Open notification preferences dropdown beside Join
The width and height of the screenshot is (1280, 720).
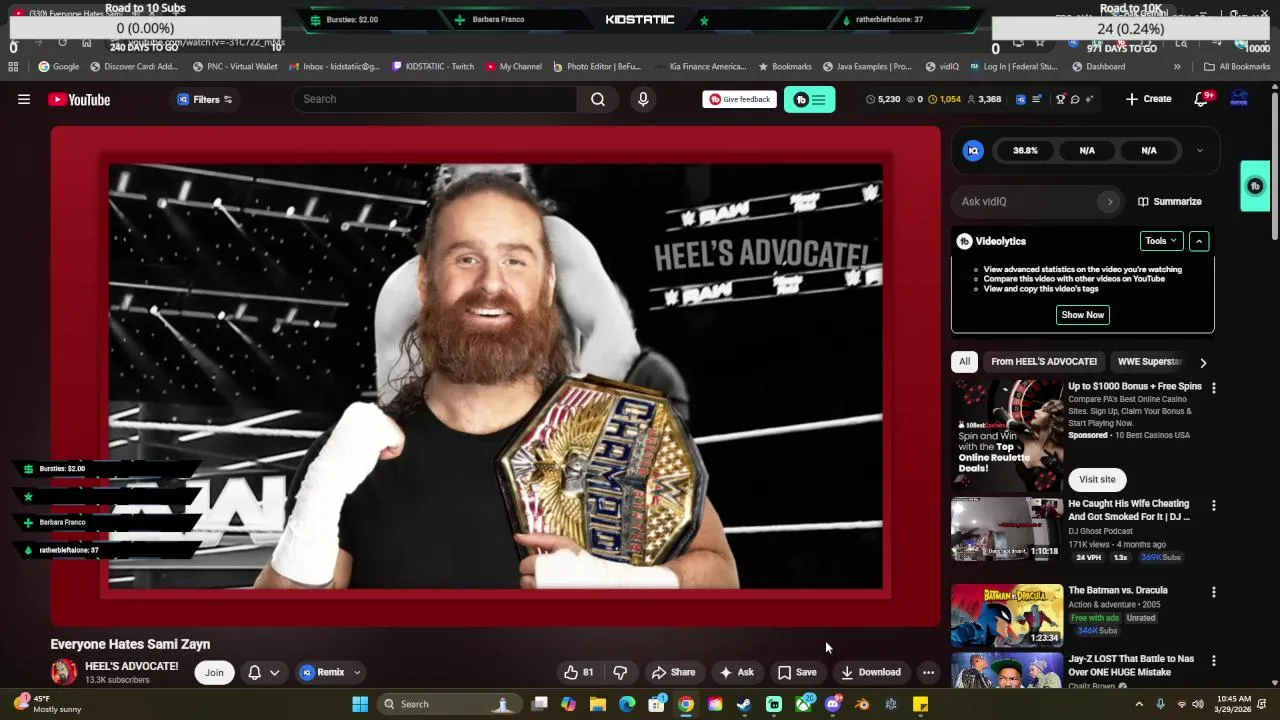[263, 672]
